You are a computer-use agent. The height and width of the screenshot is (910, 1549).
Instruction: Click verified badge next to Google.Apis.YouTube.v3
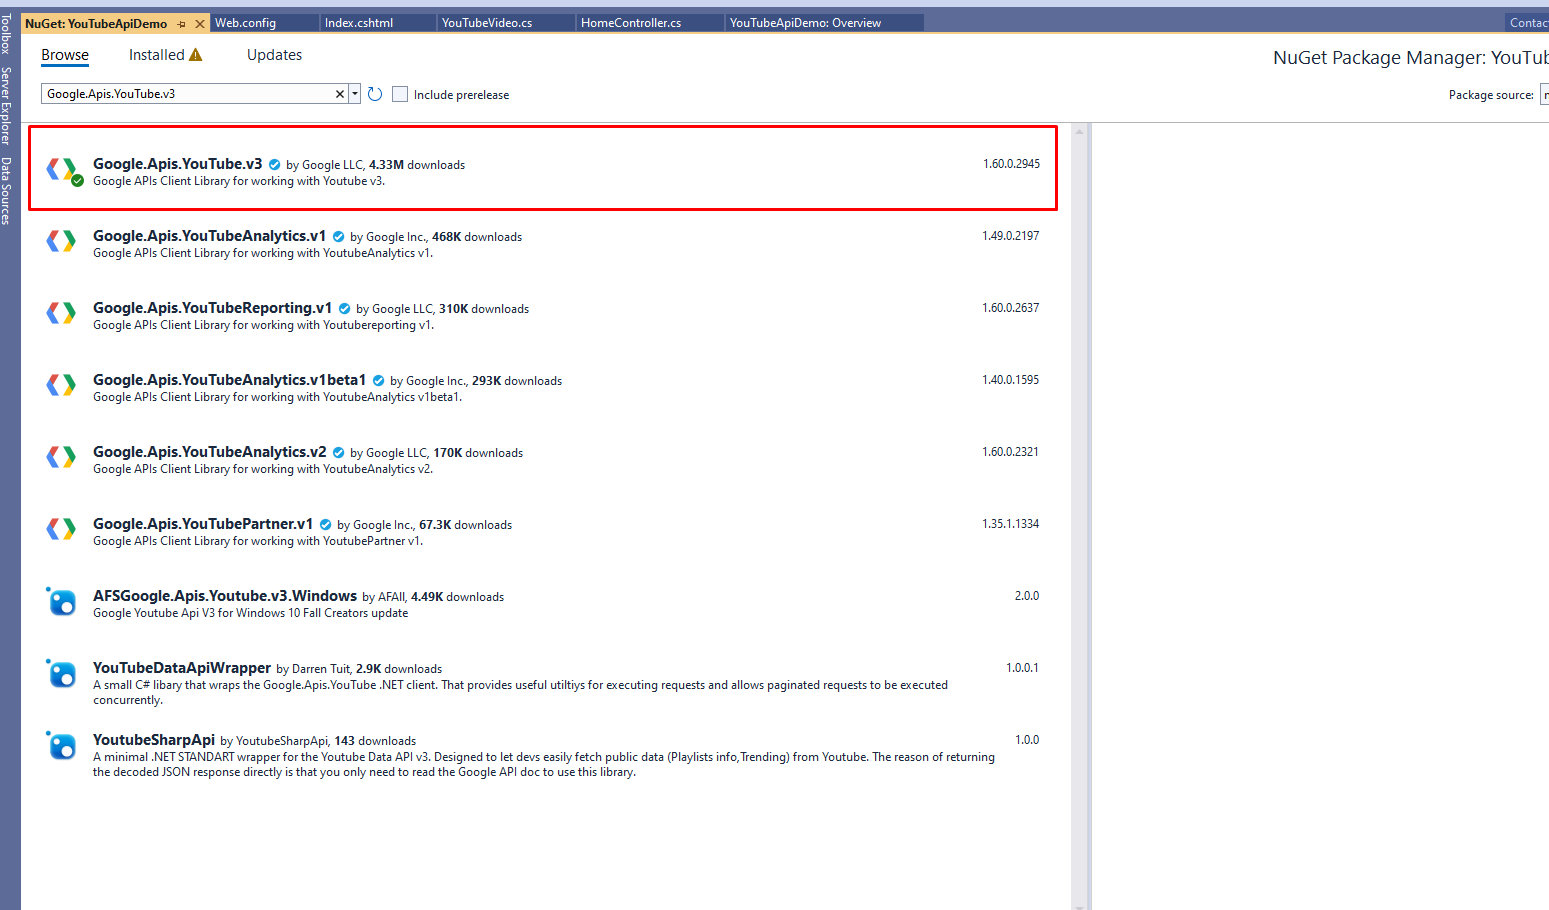(275, 165)
